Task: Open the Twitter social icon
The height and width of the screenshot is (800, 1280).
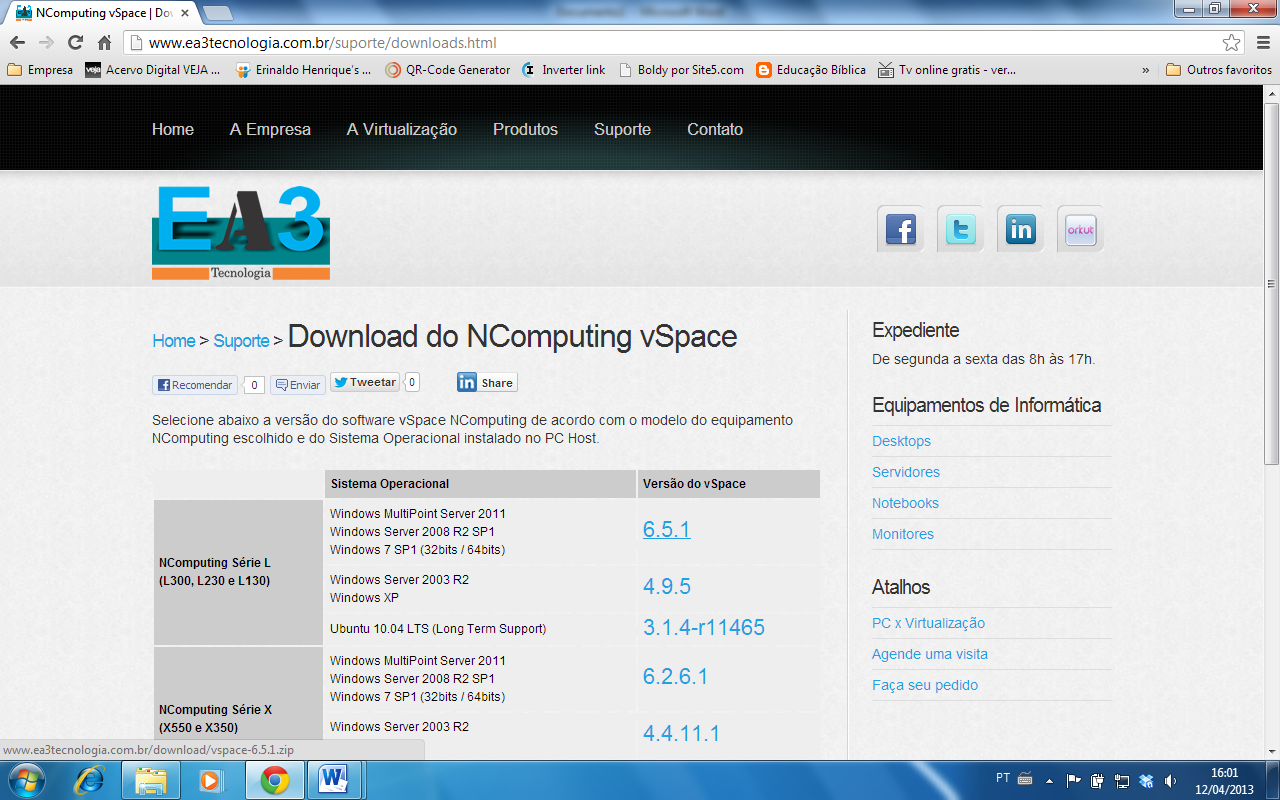Action: (x=960, y=230)
